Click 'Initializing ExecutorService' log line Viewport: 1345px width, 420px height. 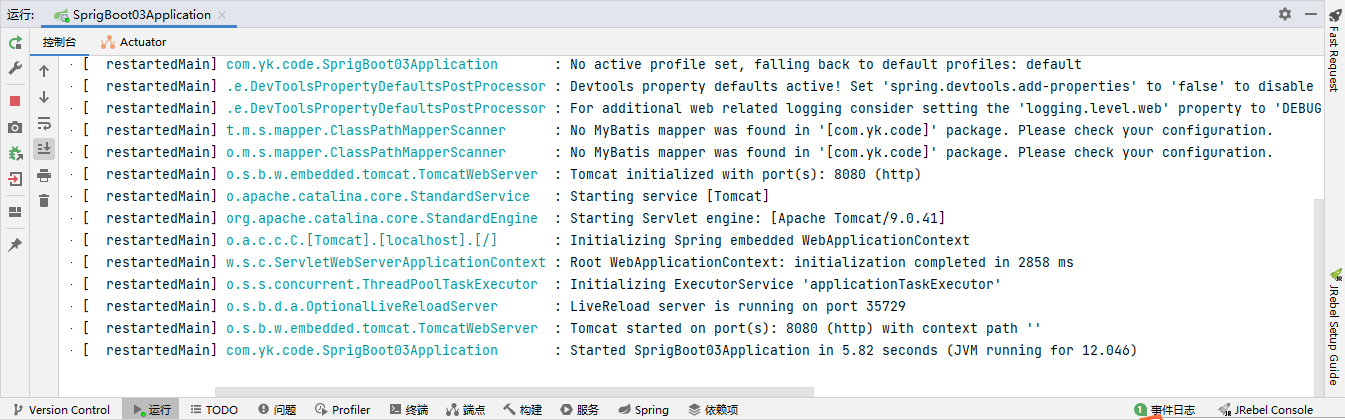click(x=786, y=284)
